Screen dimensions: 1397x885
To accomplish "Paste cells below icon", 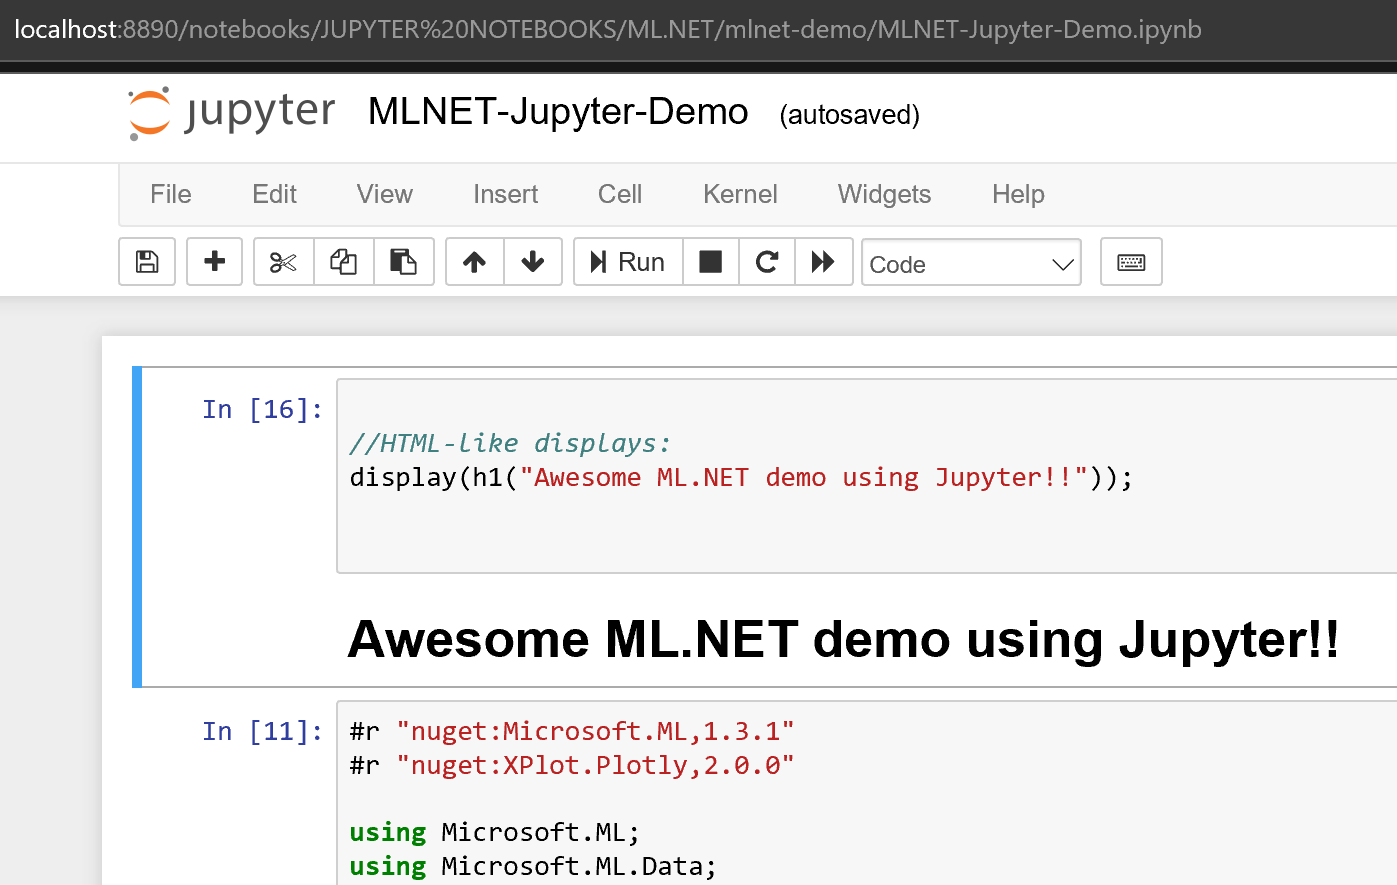I will coord(404,262).
